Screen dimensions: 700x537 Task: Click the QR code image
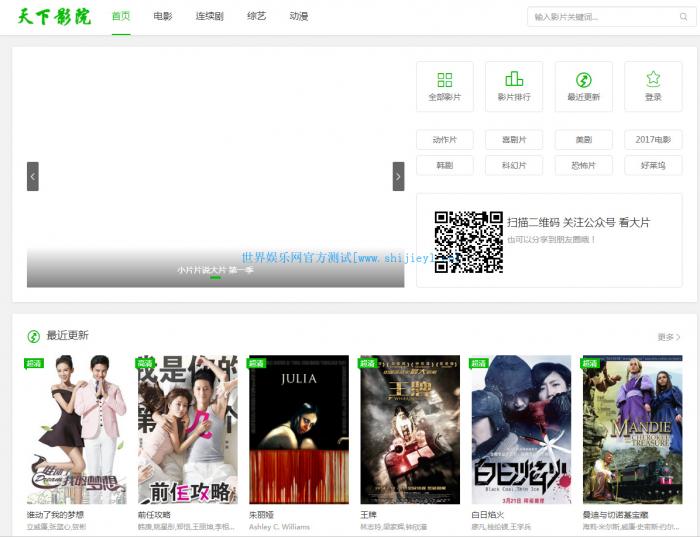click(468, 242)
